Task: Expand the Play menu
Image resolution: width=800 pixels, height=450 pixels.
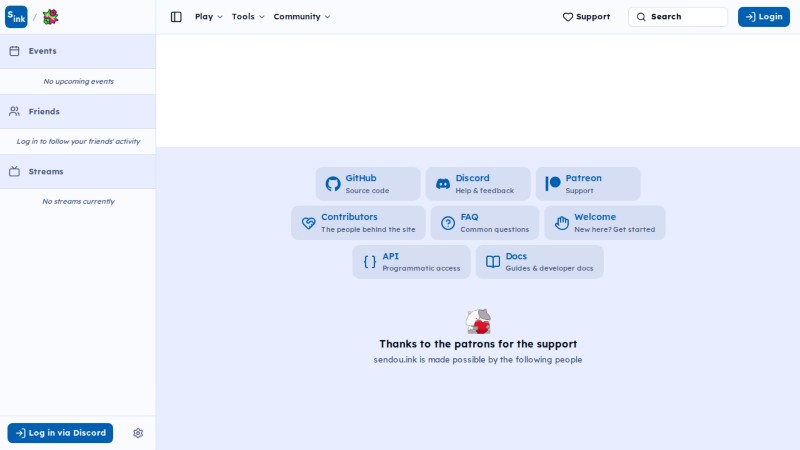Action: tap(208, 17)
